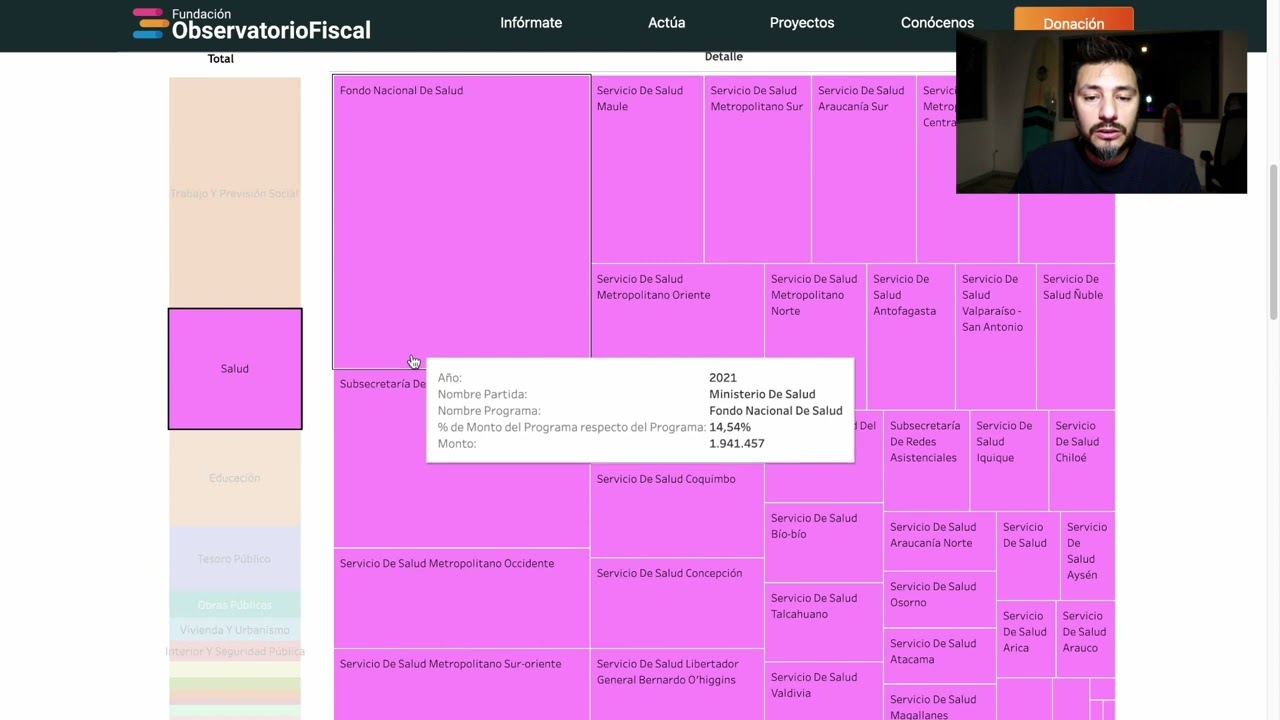Click the orange Donación button

(1074, 23)
